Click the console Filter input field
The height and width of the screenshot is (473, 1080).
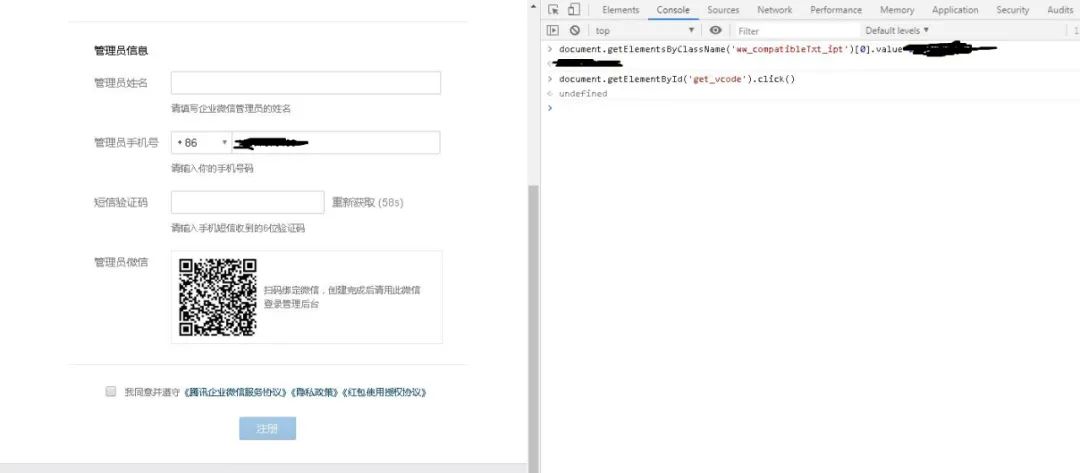coord(797,30)
